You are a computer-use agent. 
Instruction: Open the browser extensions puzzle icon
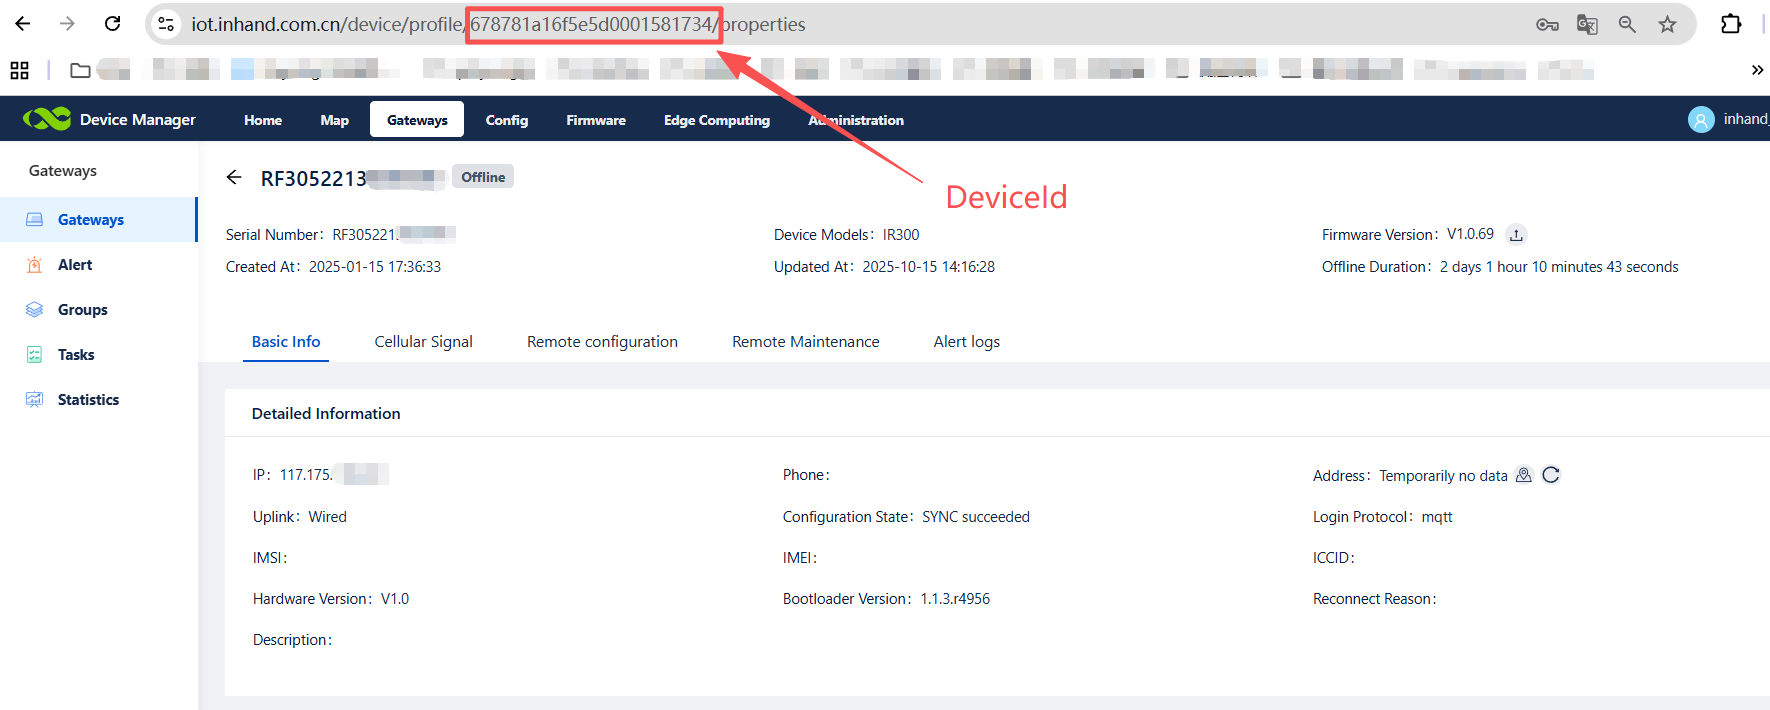click(1731, 24)
